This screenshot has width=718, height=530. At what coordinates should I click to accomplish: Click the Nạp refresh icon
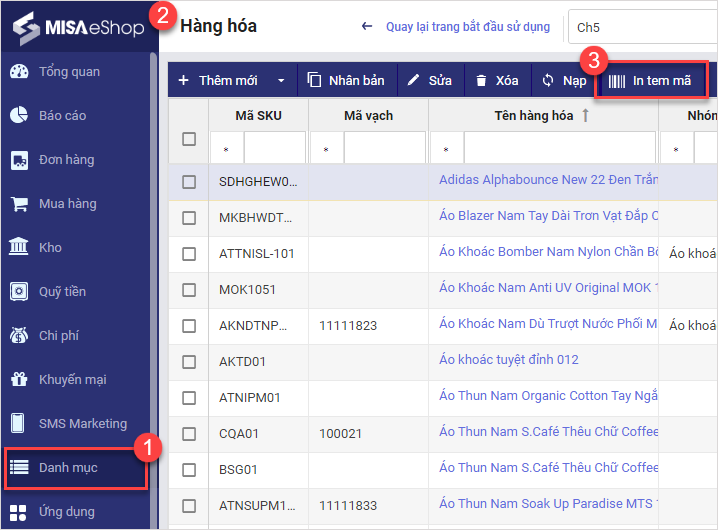(548, 81)
